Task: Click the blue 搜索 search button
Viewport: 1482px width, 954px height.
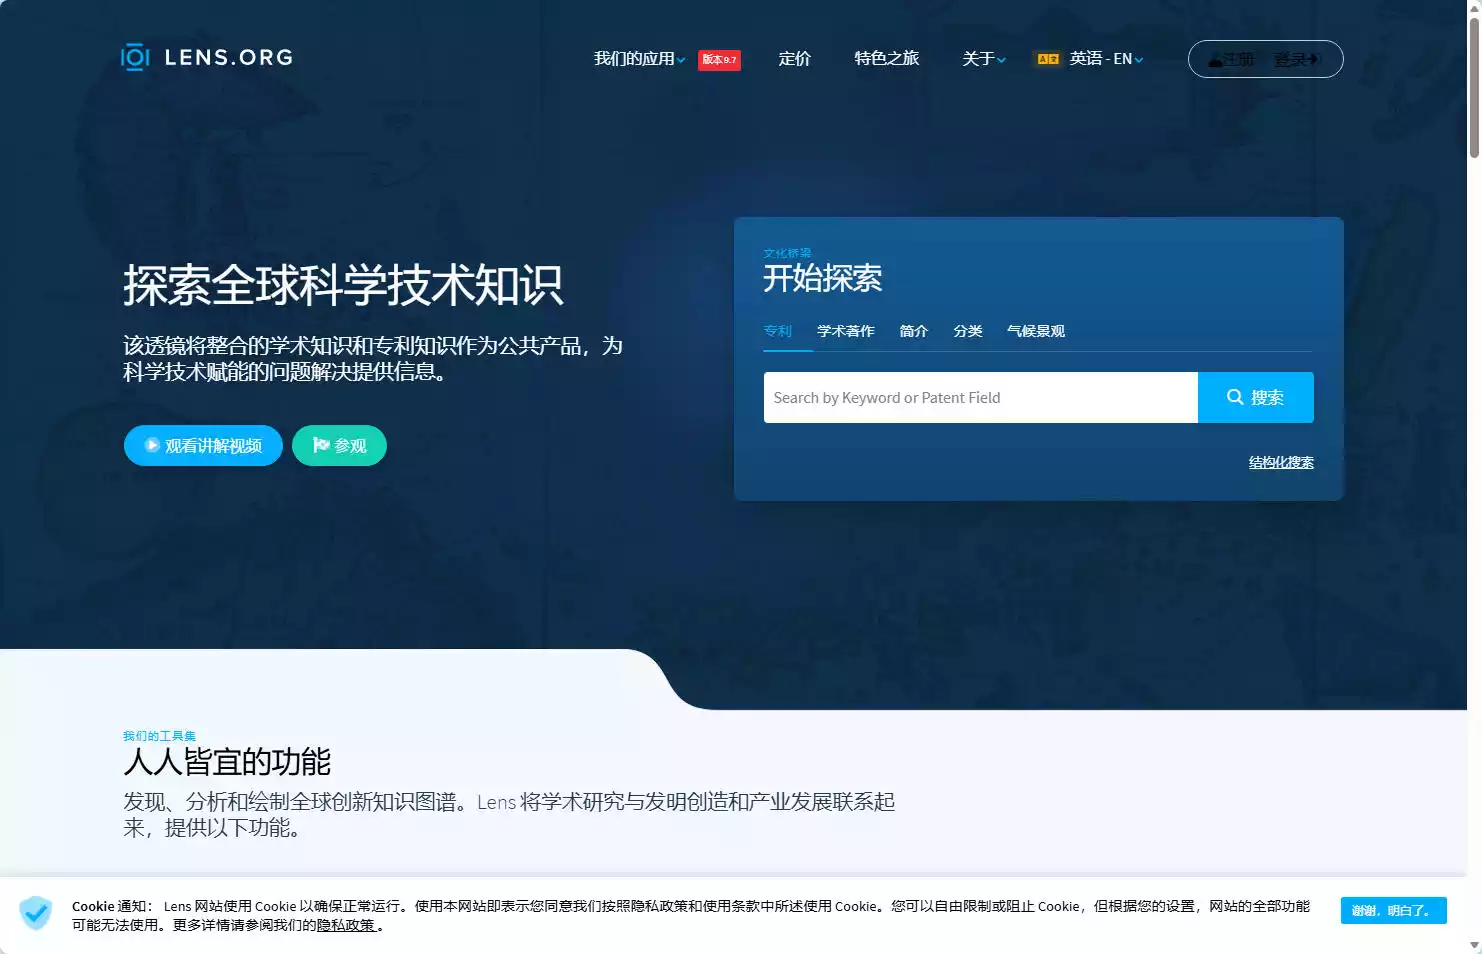Action: click(1256, 397)
